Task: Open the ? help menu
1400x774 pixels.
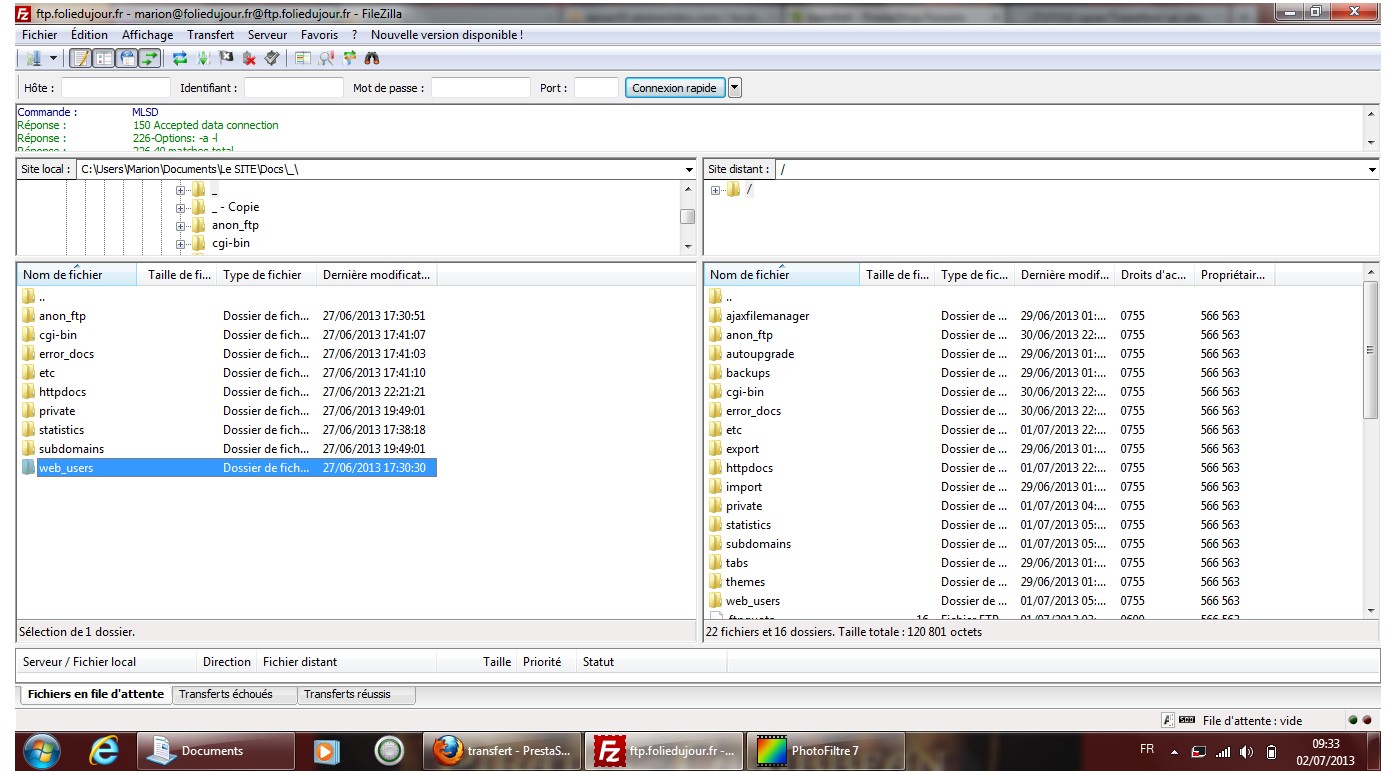Action: pos(354,35)
